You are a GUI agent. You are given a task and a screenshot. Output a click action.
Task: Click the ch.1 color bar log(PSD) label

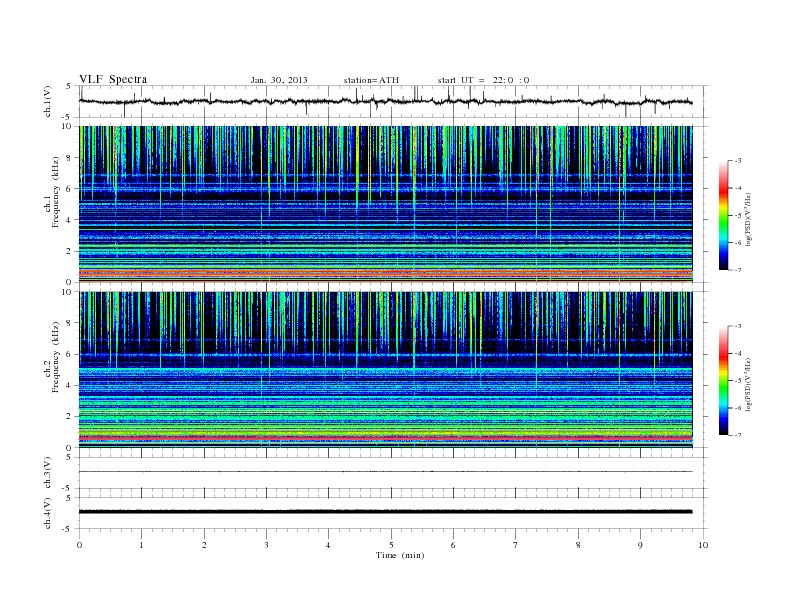[x=748, y=219]
